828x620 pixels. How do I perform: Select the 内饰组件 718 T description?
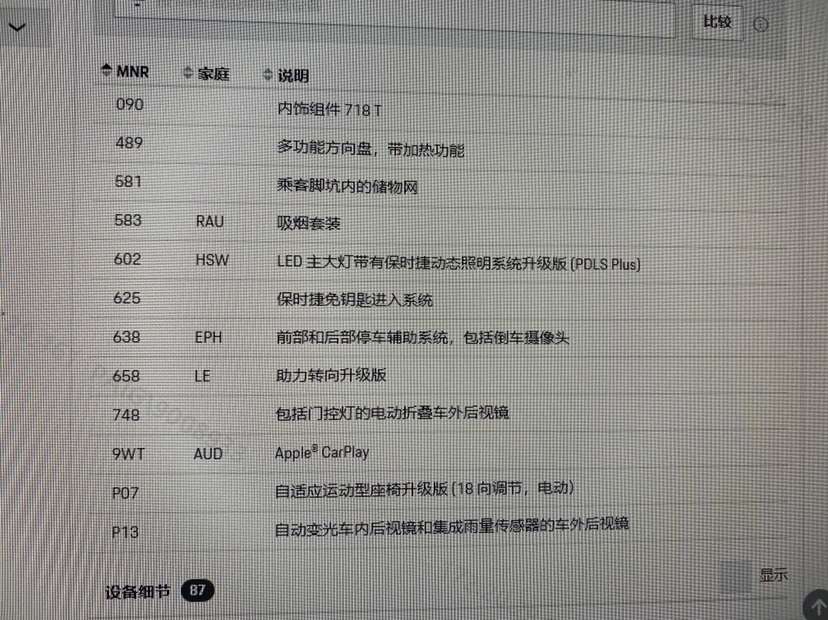click(x=329, y=109)
